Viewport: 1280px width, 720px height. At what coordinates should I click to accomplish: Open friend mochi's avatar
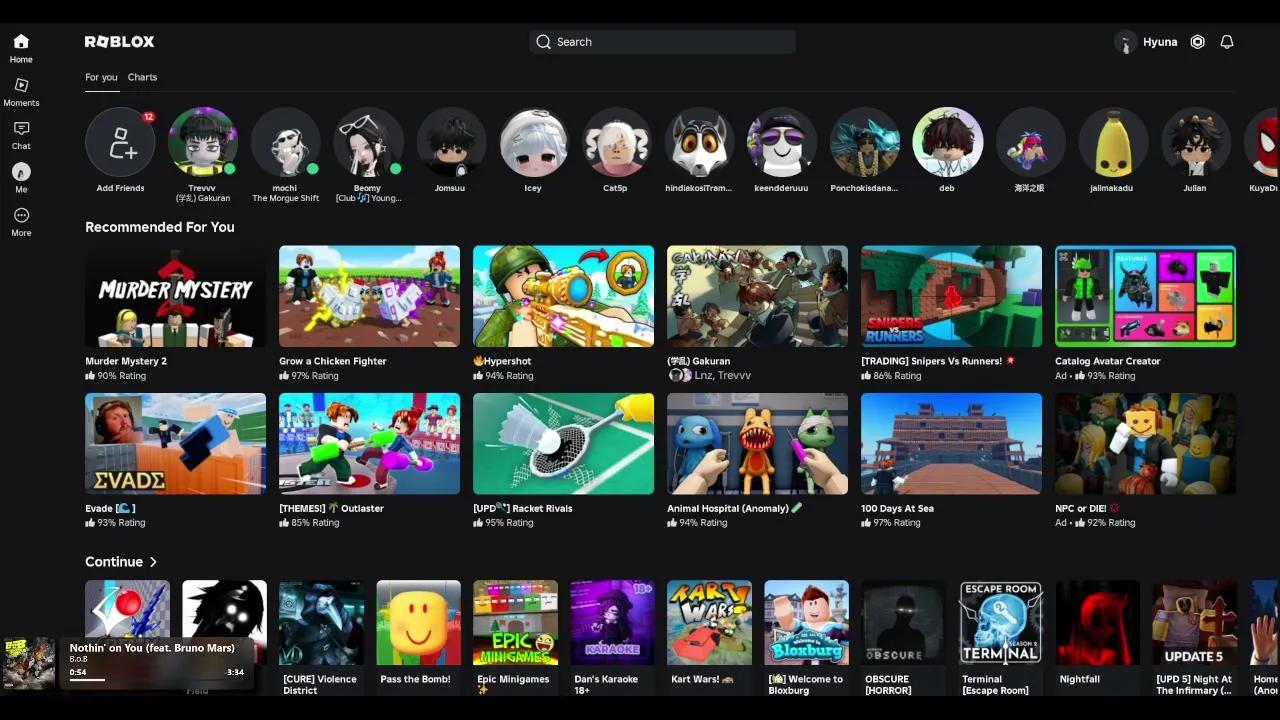click(x=286, y=142)
